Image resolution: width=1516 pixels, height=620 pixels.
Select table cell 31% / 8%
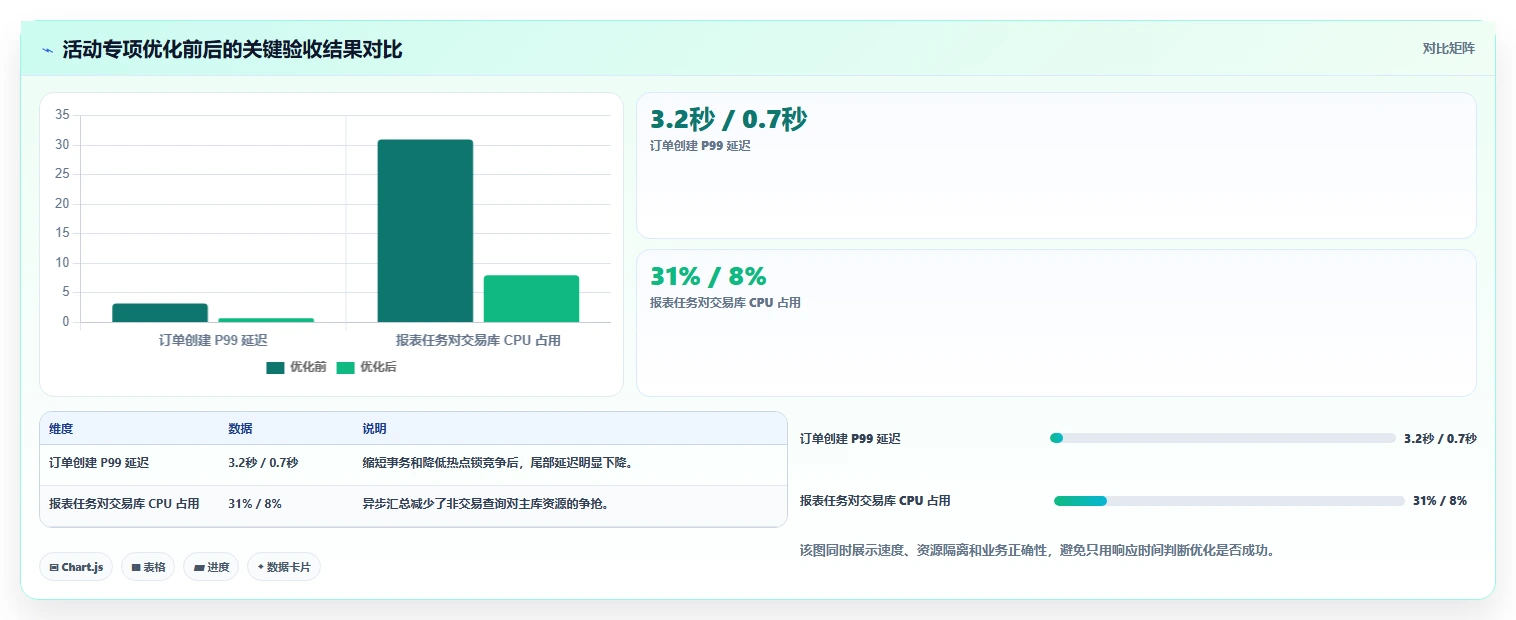(255, 504)
